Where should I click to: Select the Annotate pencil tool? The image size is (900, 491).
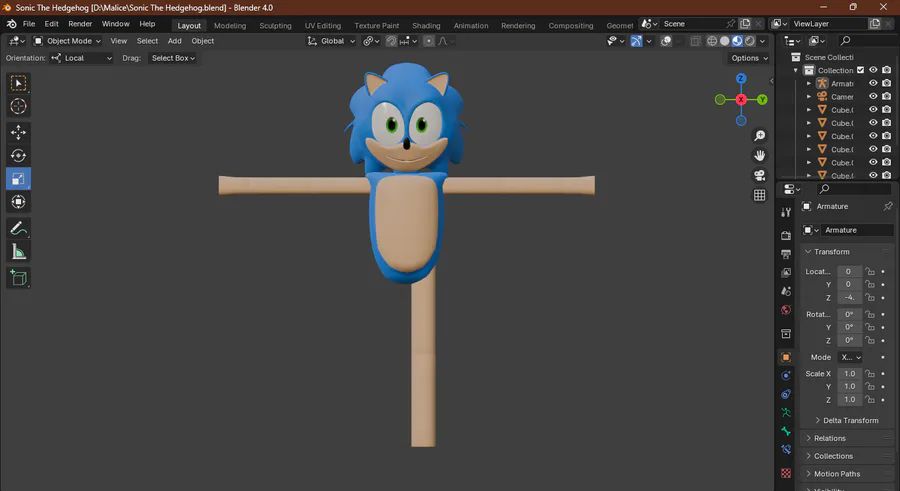pyautogui.click(x=18, y=229)
